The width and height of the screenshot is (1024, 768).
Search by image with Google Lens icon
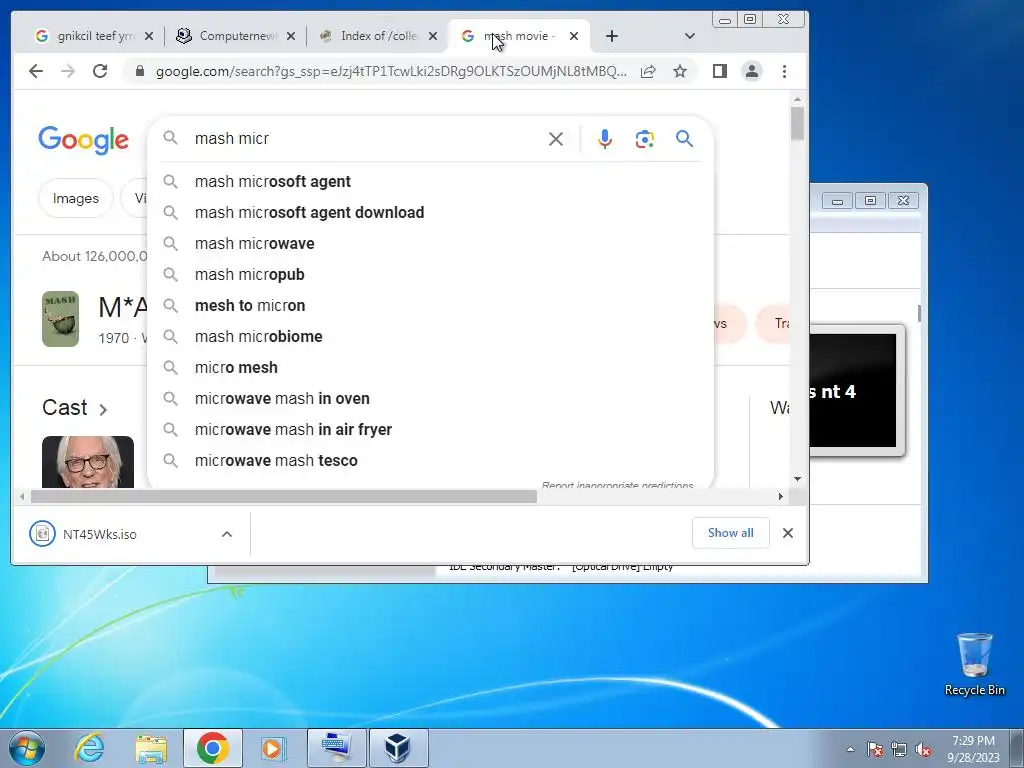click(645, 138)
